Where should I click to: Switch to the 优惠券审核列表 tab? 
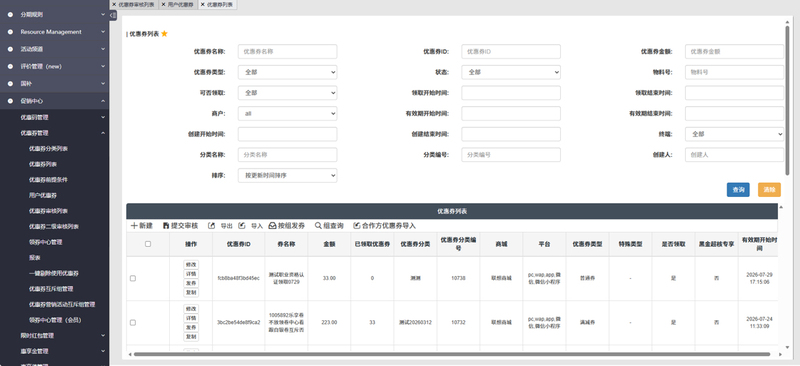[137, 4]
